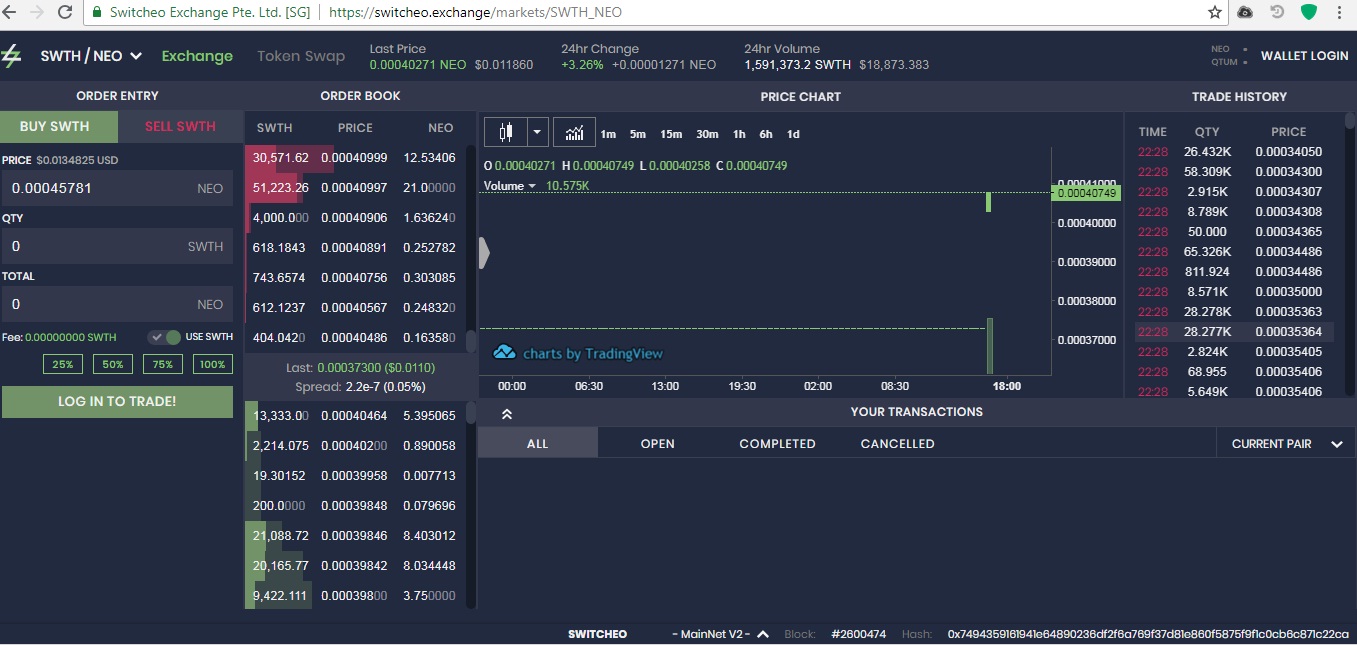The width and height of the screenshot is (1357, 645).
Task: Show ALL transactions tab
Action: [x=538, y=443]
